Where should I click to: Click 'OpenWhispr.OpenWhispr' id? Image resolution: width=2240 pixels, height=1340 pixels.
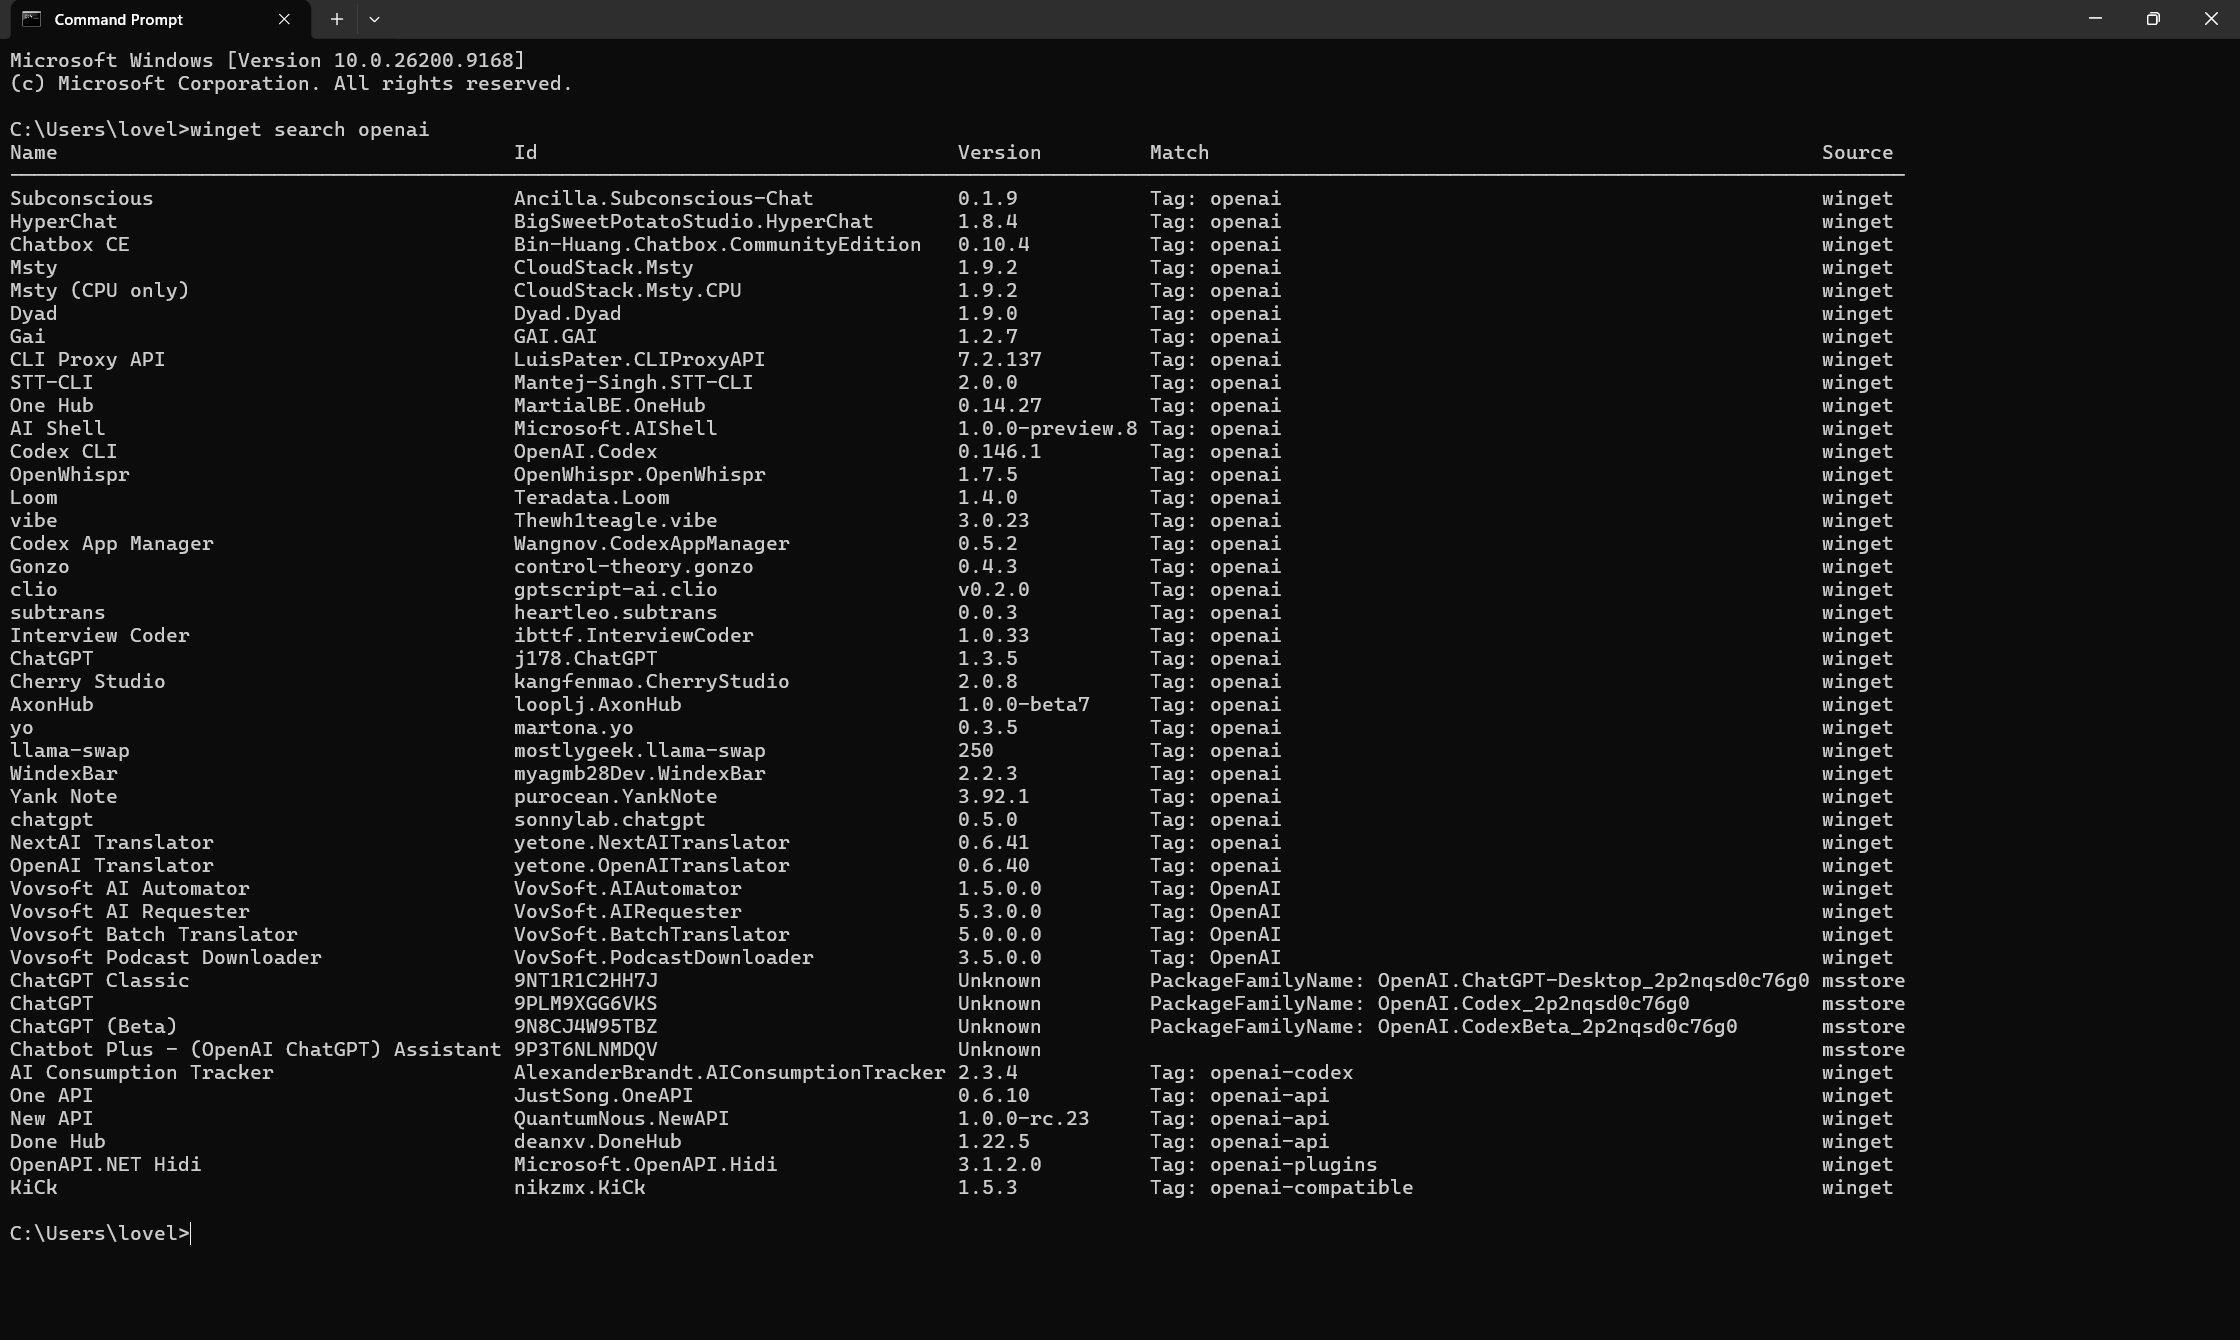(x=640, y=474)
